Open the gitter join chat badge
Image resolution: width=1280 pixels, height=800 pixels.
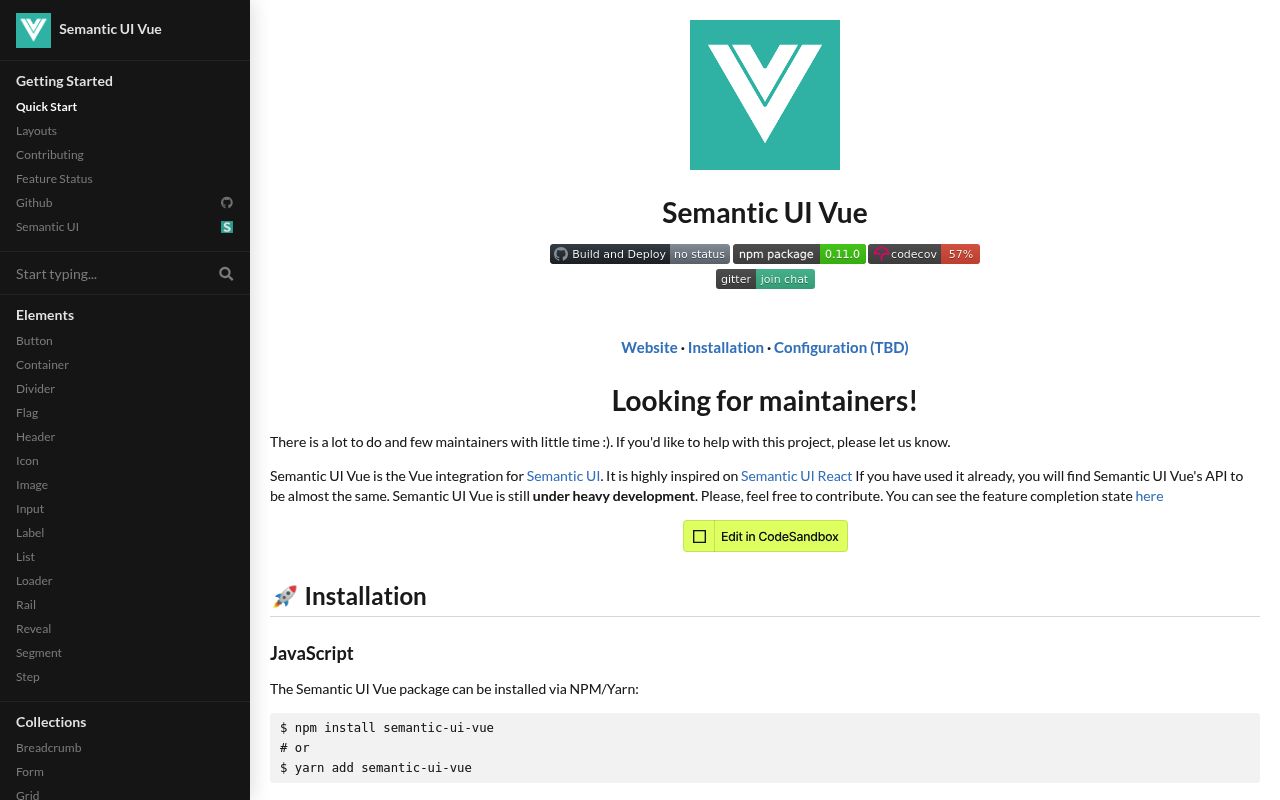click(765, 279)
